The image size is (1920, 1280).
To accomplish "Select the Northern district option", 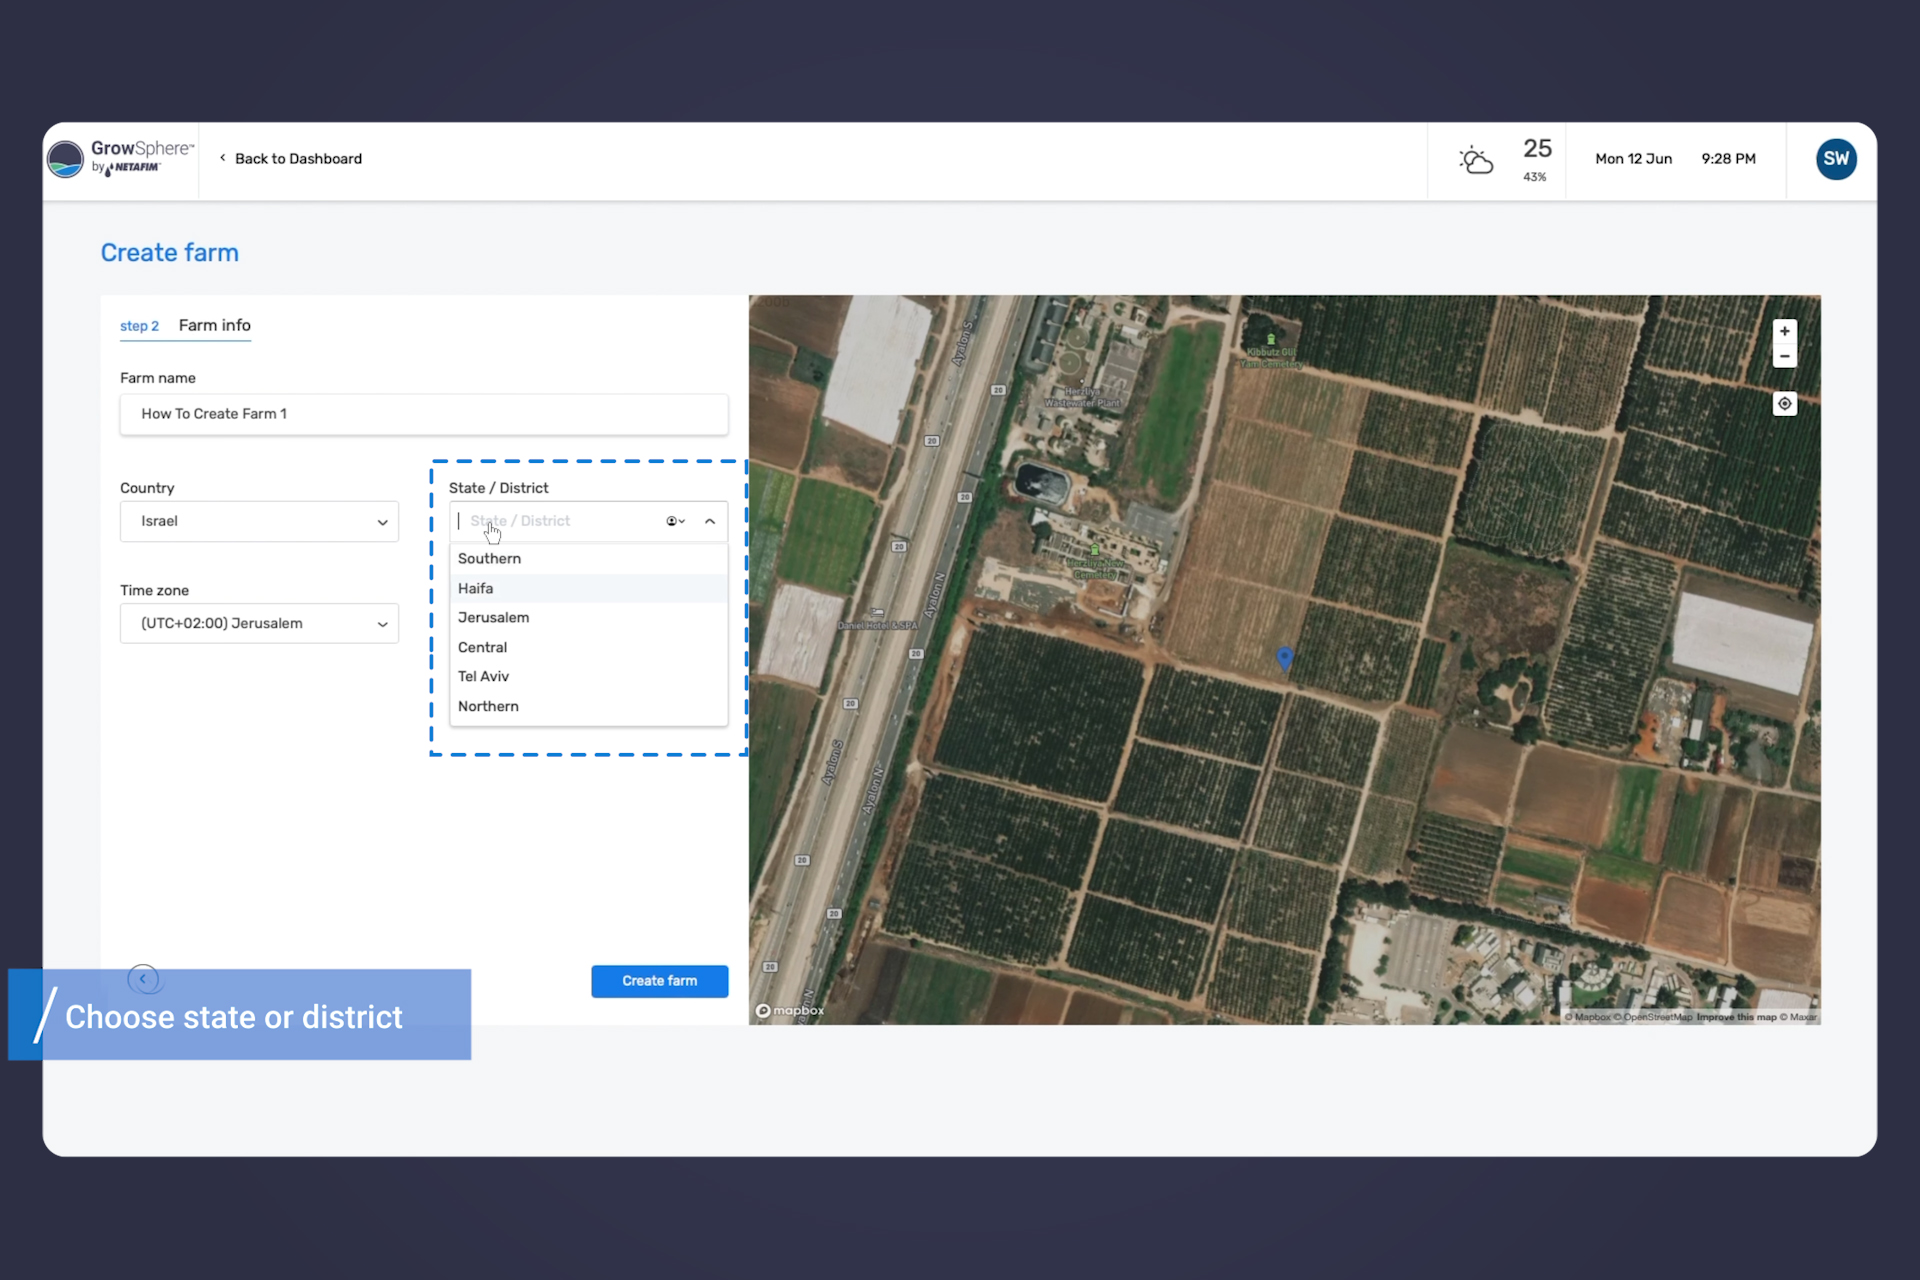I will 488,706.
